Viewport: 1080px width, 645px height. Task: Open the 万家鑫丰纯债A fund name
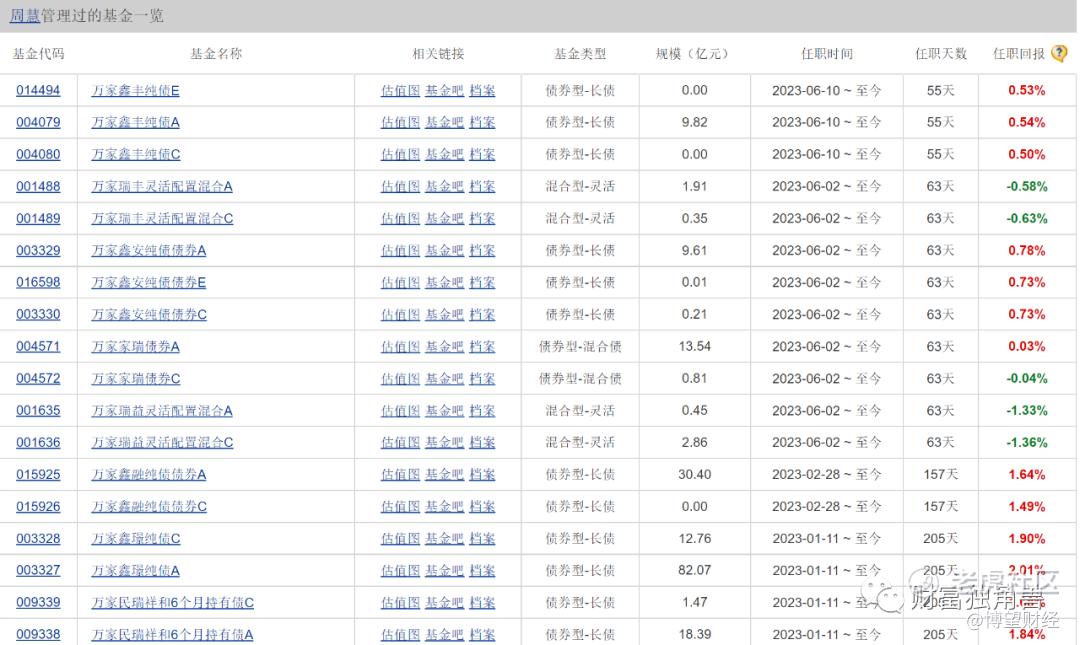tap(136, 122)
